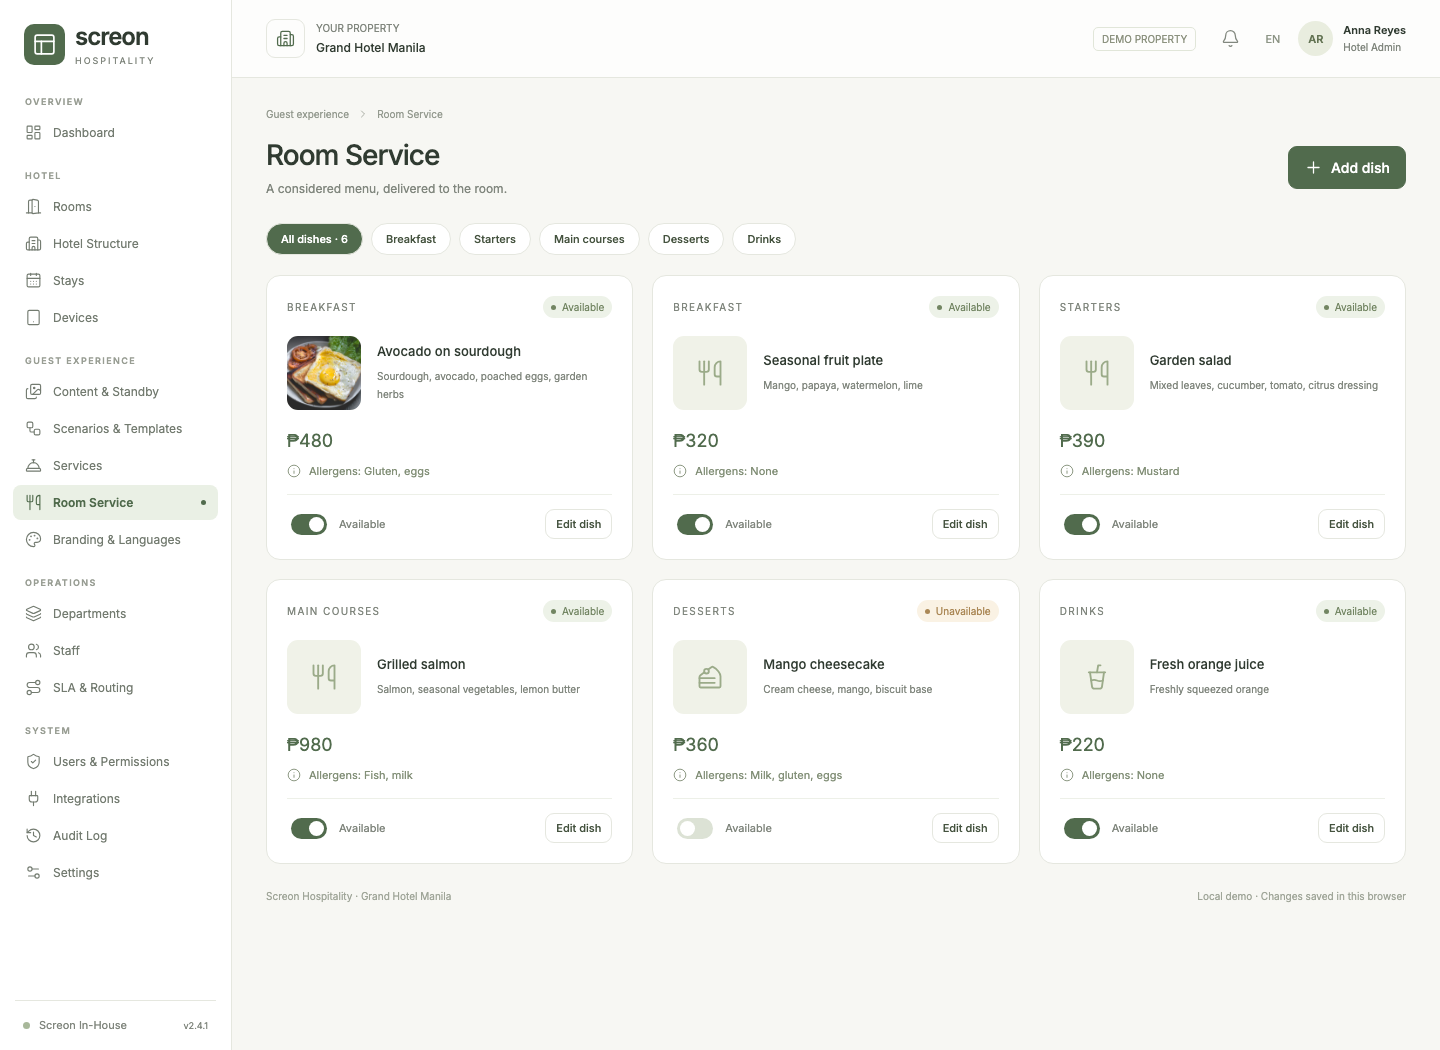Edit the Fresh orange juice dish
The width and height of the screenshot is (1440, 1050).
tap(1351, 828)
